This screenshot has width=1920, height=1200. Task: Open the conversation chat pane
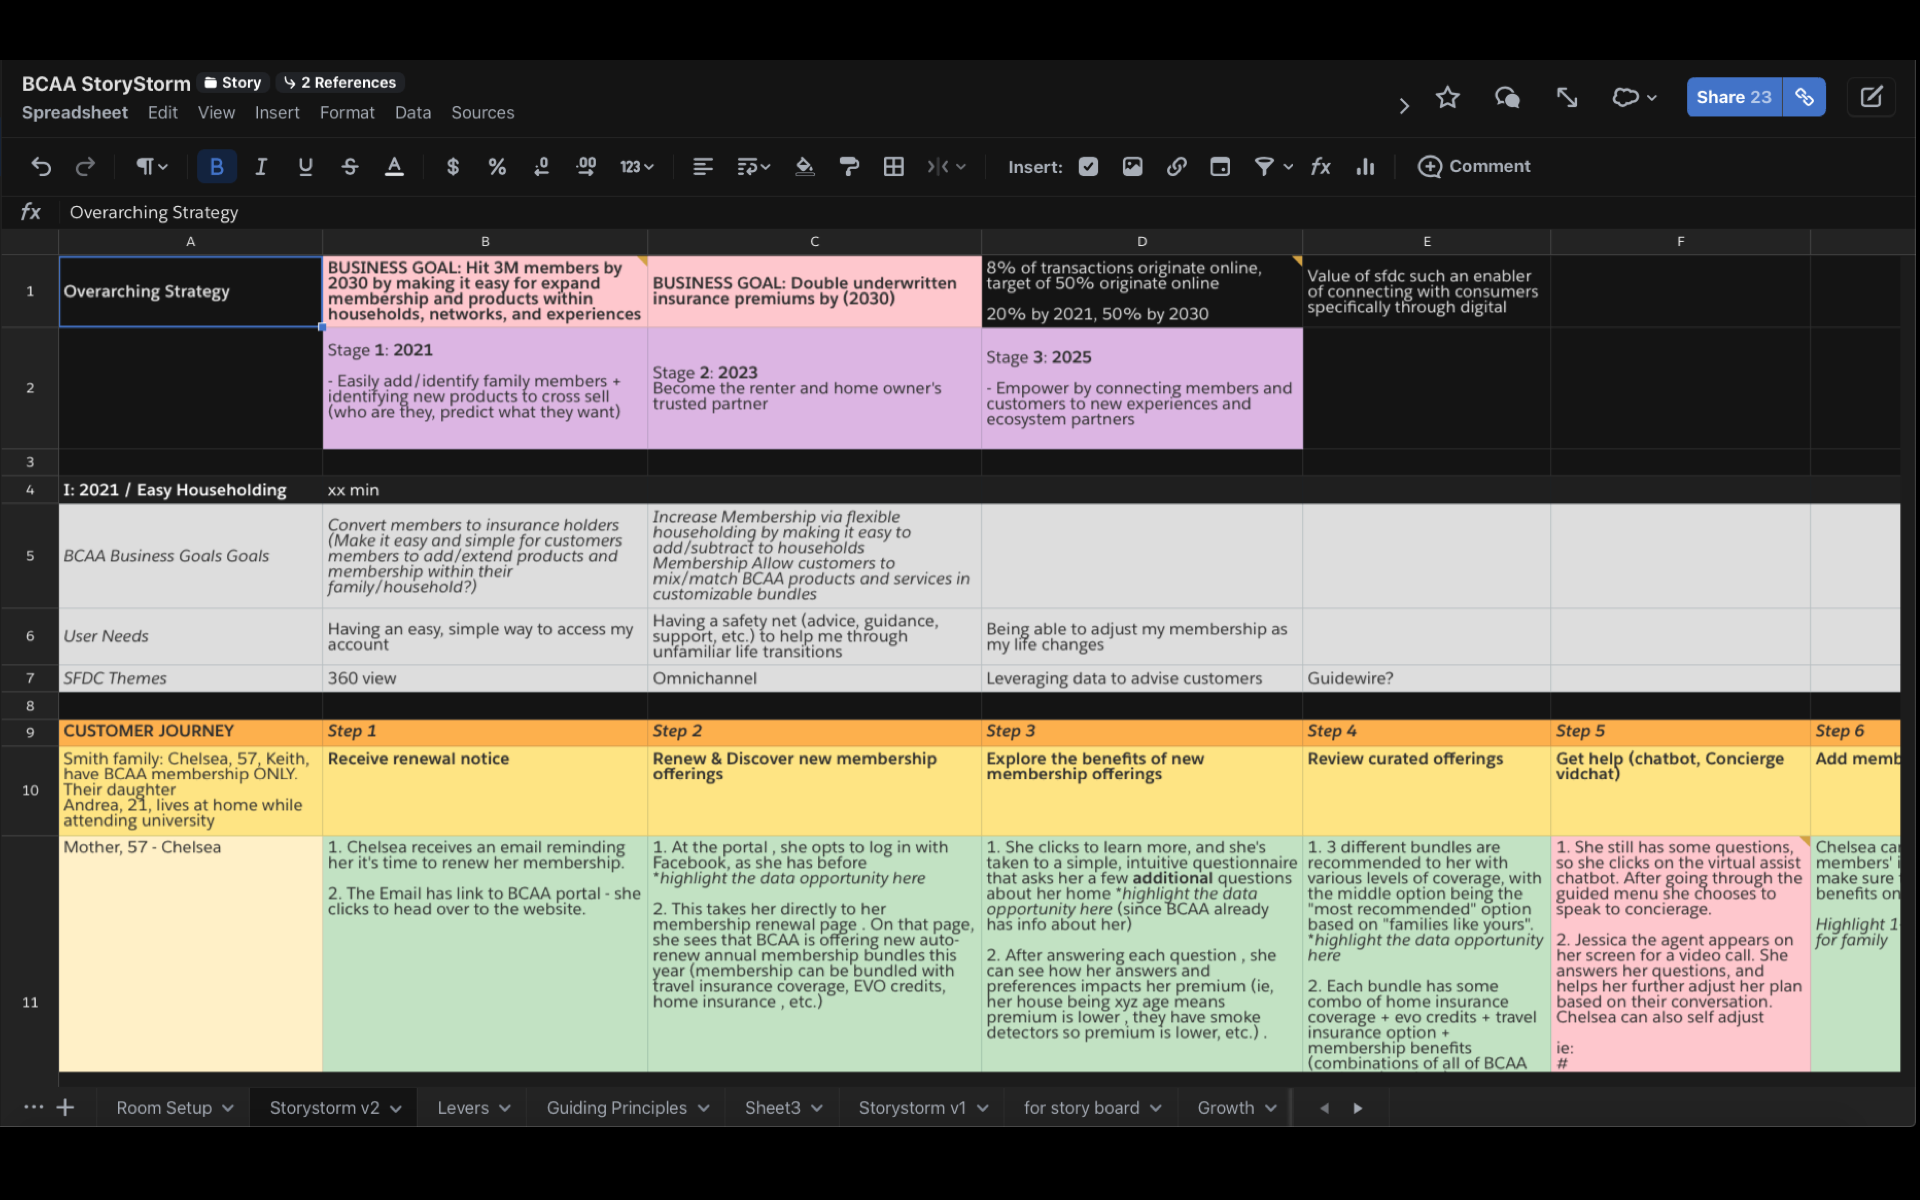[1507, 97]
